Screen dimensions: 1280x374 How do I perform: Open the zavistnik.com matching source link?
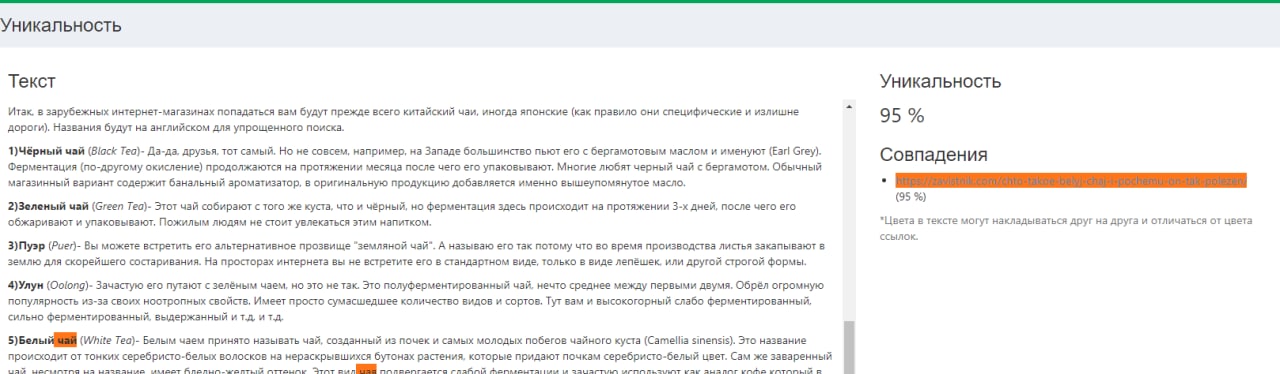point(1071,180)
